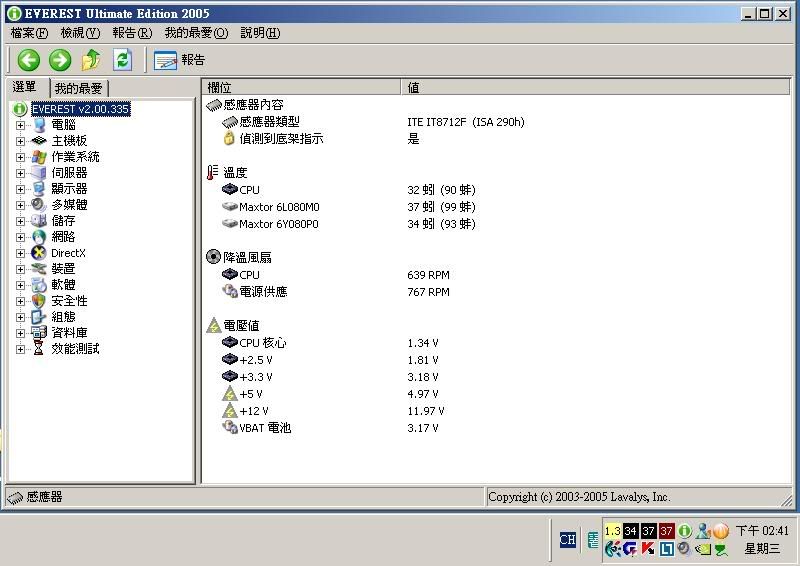The height and width of the screenshot is (566, 800).
Task: Click the ITE IT8712F sensor type value
Action: click(x=466, y=122)
